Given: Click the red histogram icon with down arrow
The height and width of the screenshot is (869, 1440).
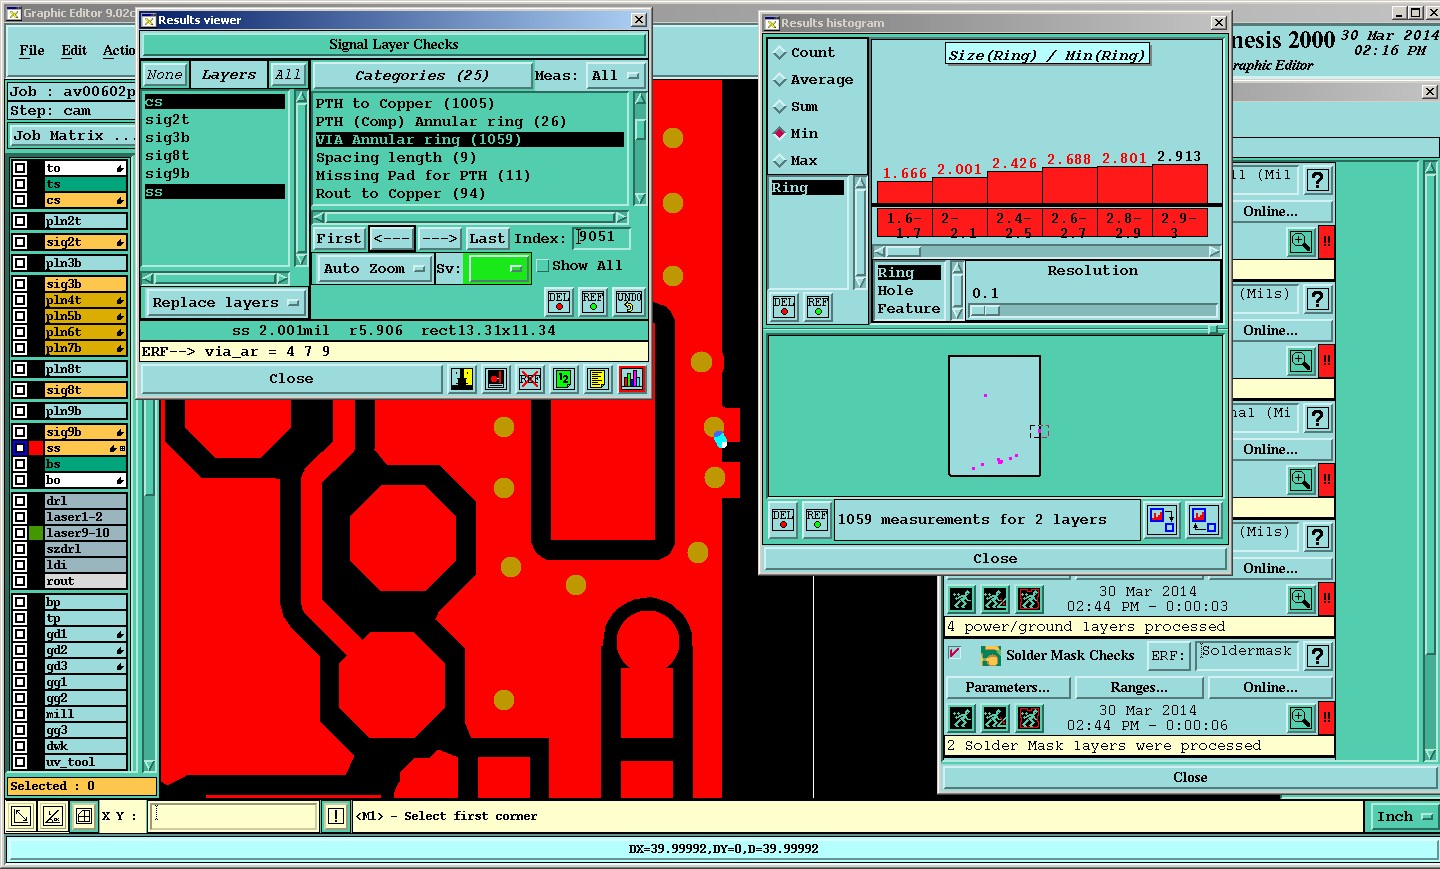Looking at the screenshot, I should [x=1162, y=520].
